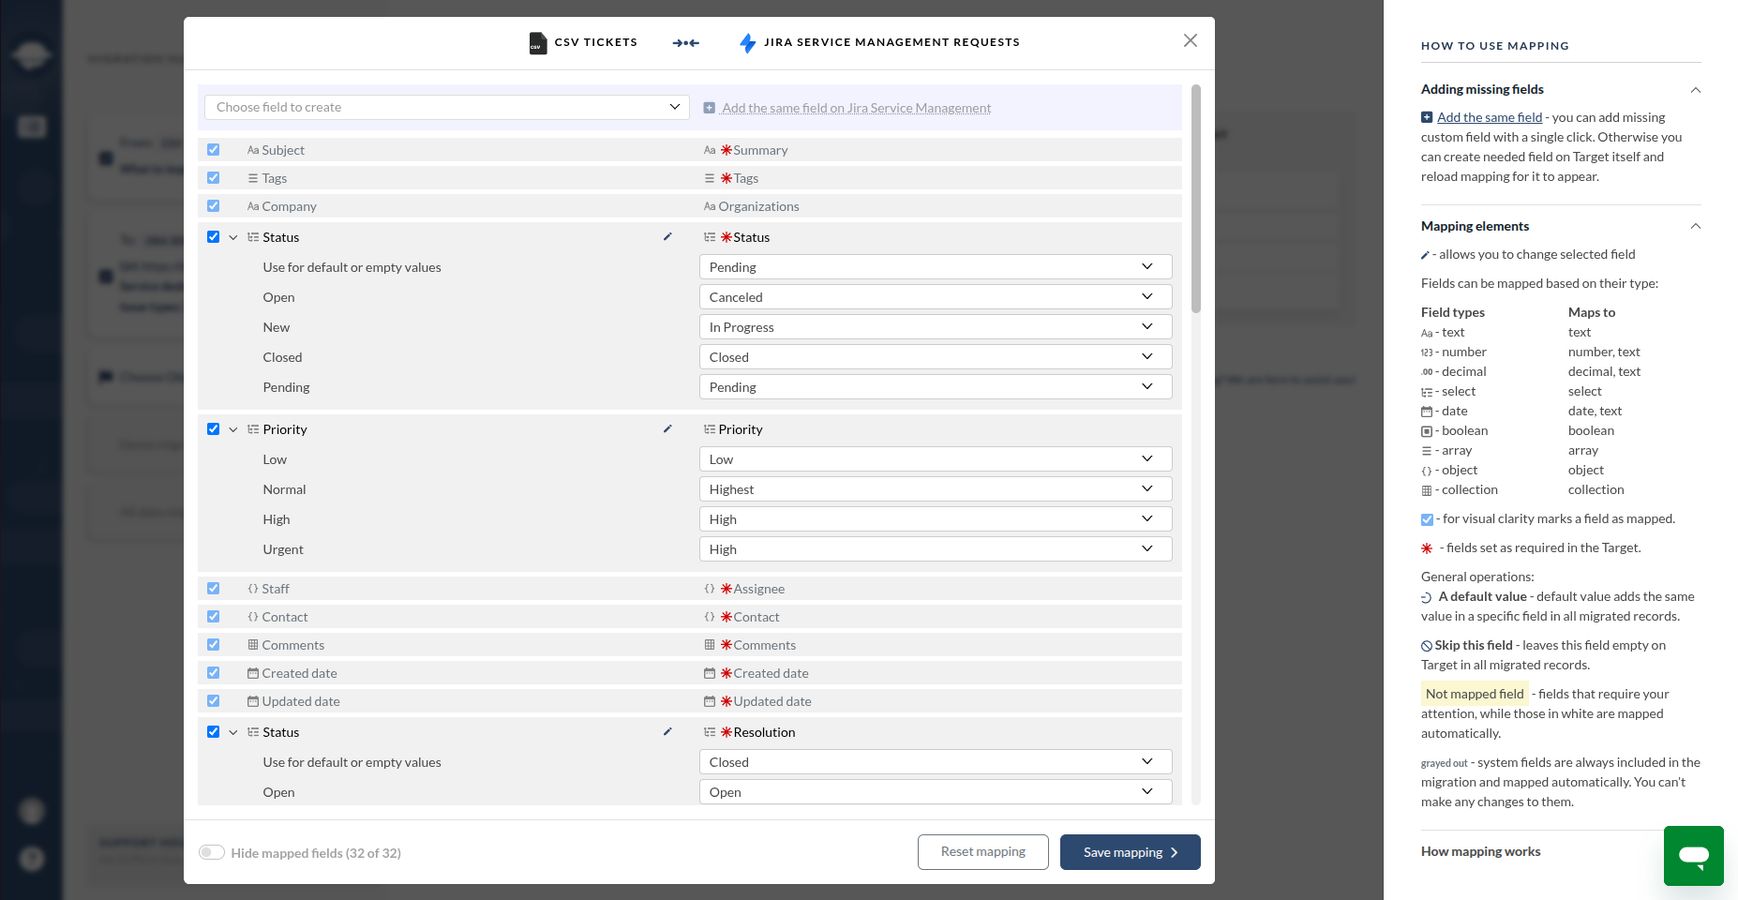Toggle the Created date row checkbox
Image resolution: width=1738 pixels, height=900 pixels.
(213, 673)
